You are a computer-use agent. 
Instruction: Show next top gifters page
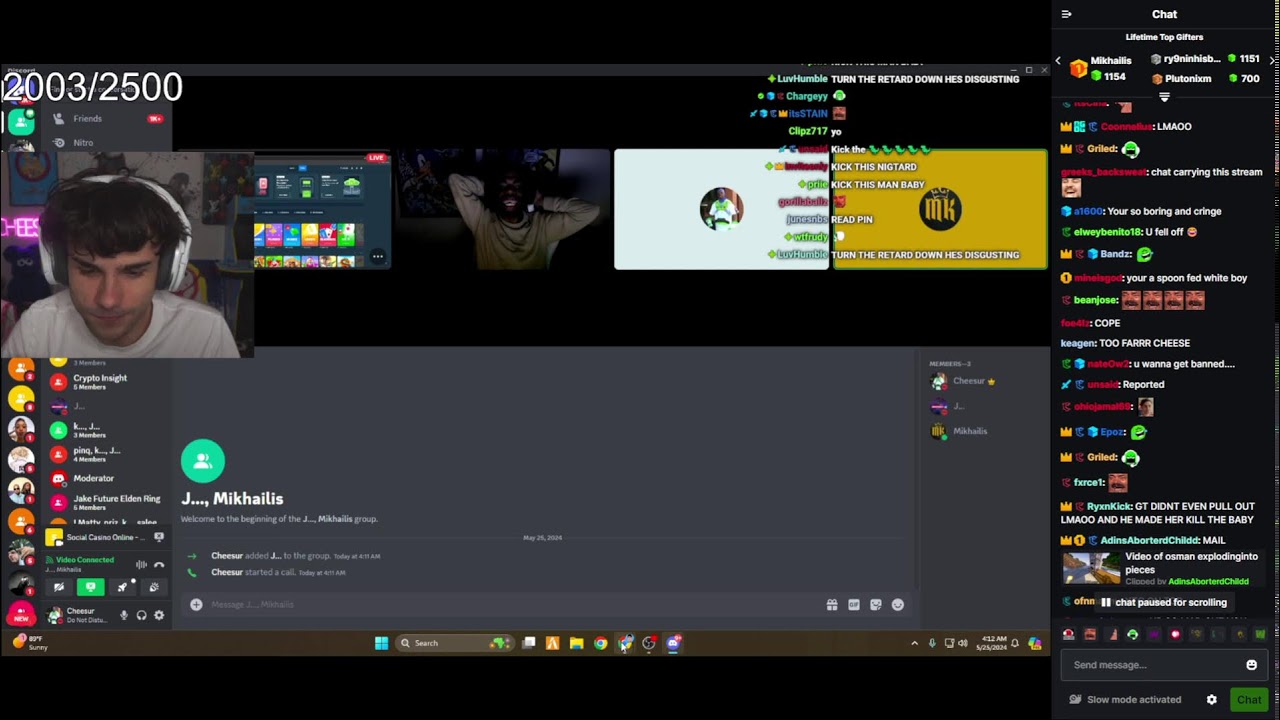pyautogui.click(x=1272, y=61)
